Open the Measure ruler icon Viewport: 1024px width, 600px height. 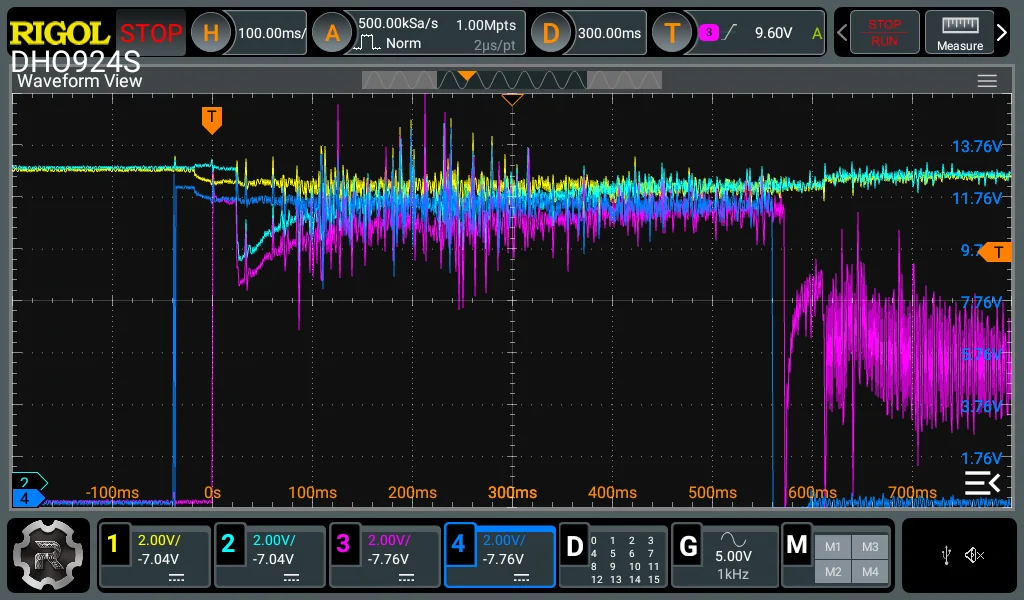959,33
